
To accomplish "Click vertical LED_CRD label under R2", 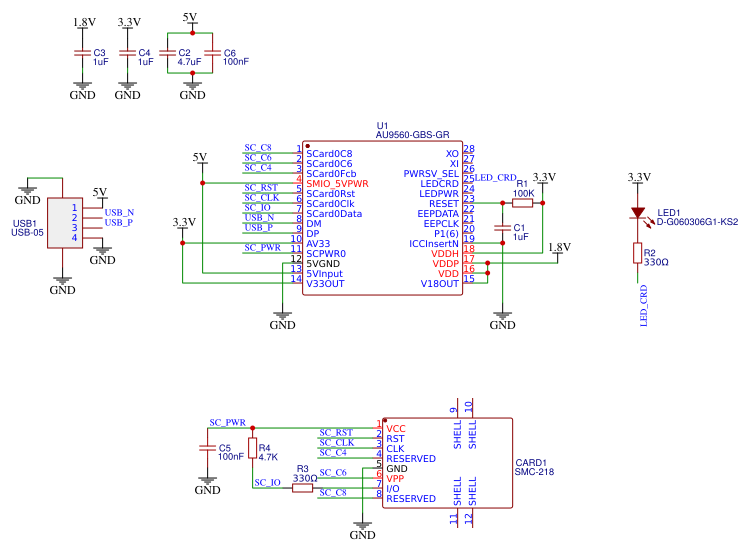I will coord(643,306).
